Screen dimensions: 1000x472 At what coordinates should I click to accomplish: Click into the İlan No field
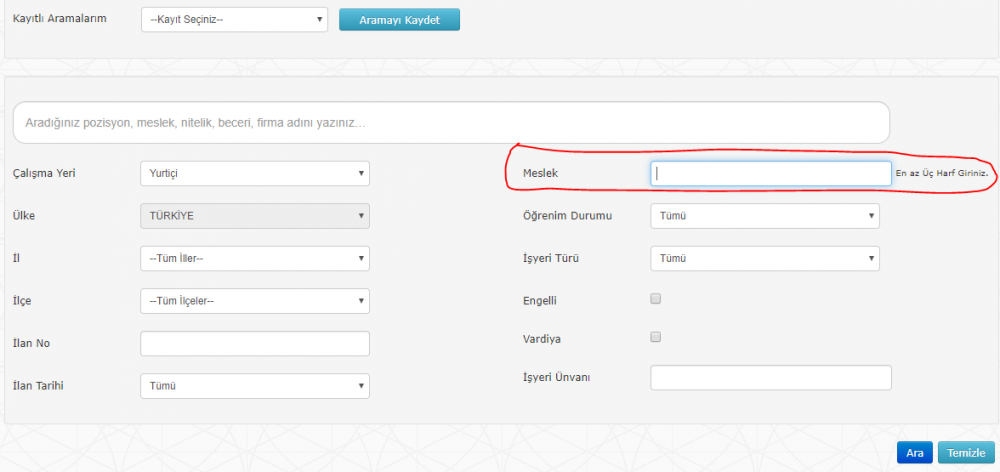[x=255, y=344]
